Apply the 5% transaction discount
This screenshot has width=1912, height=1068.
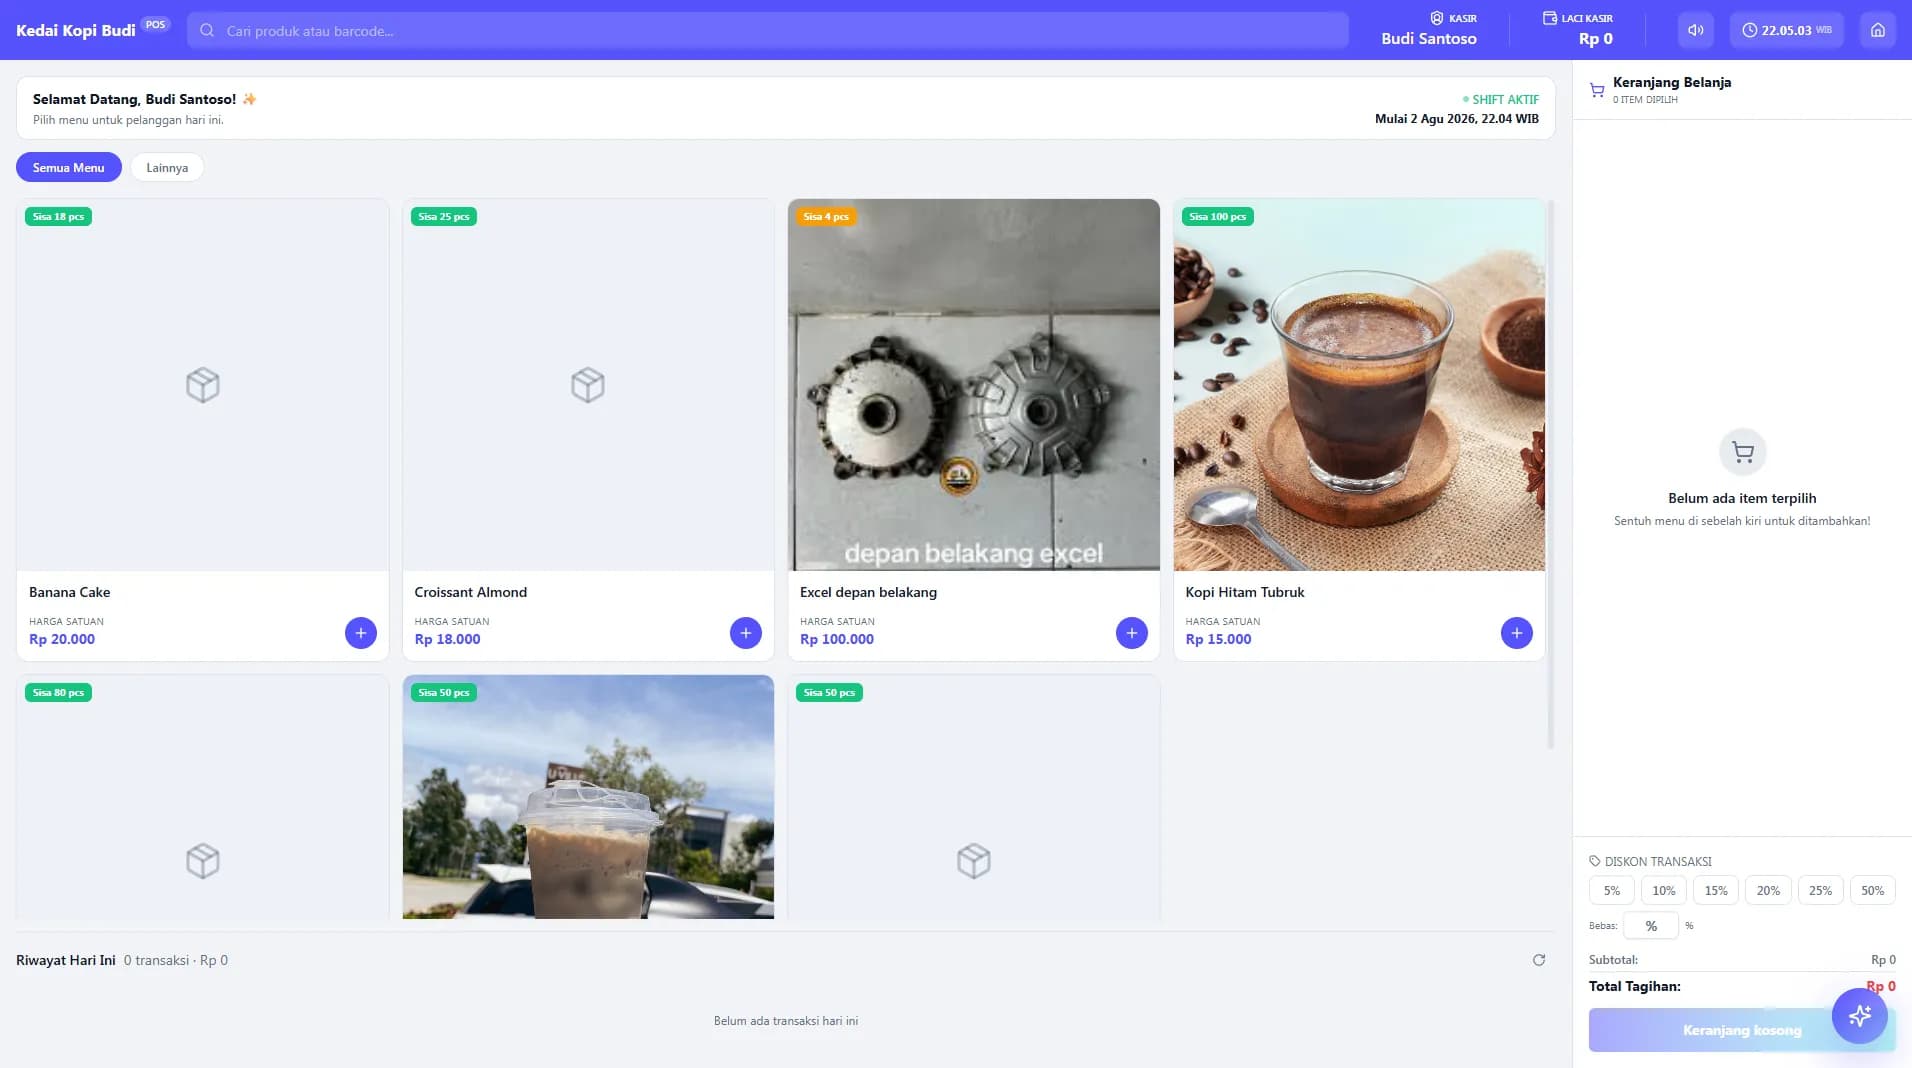pos(1612,890)
